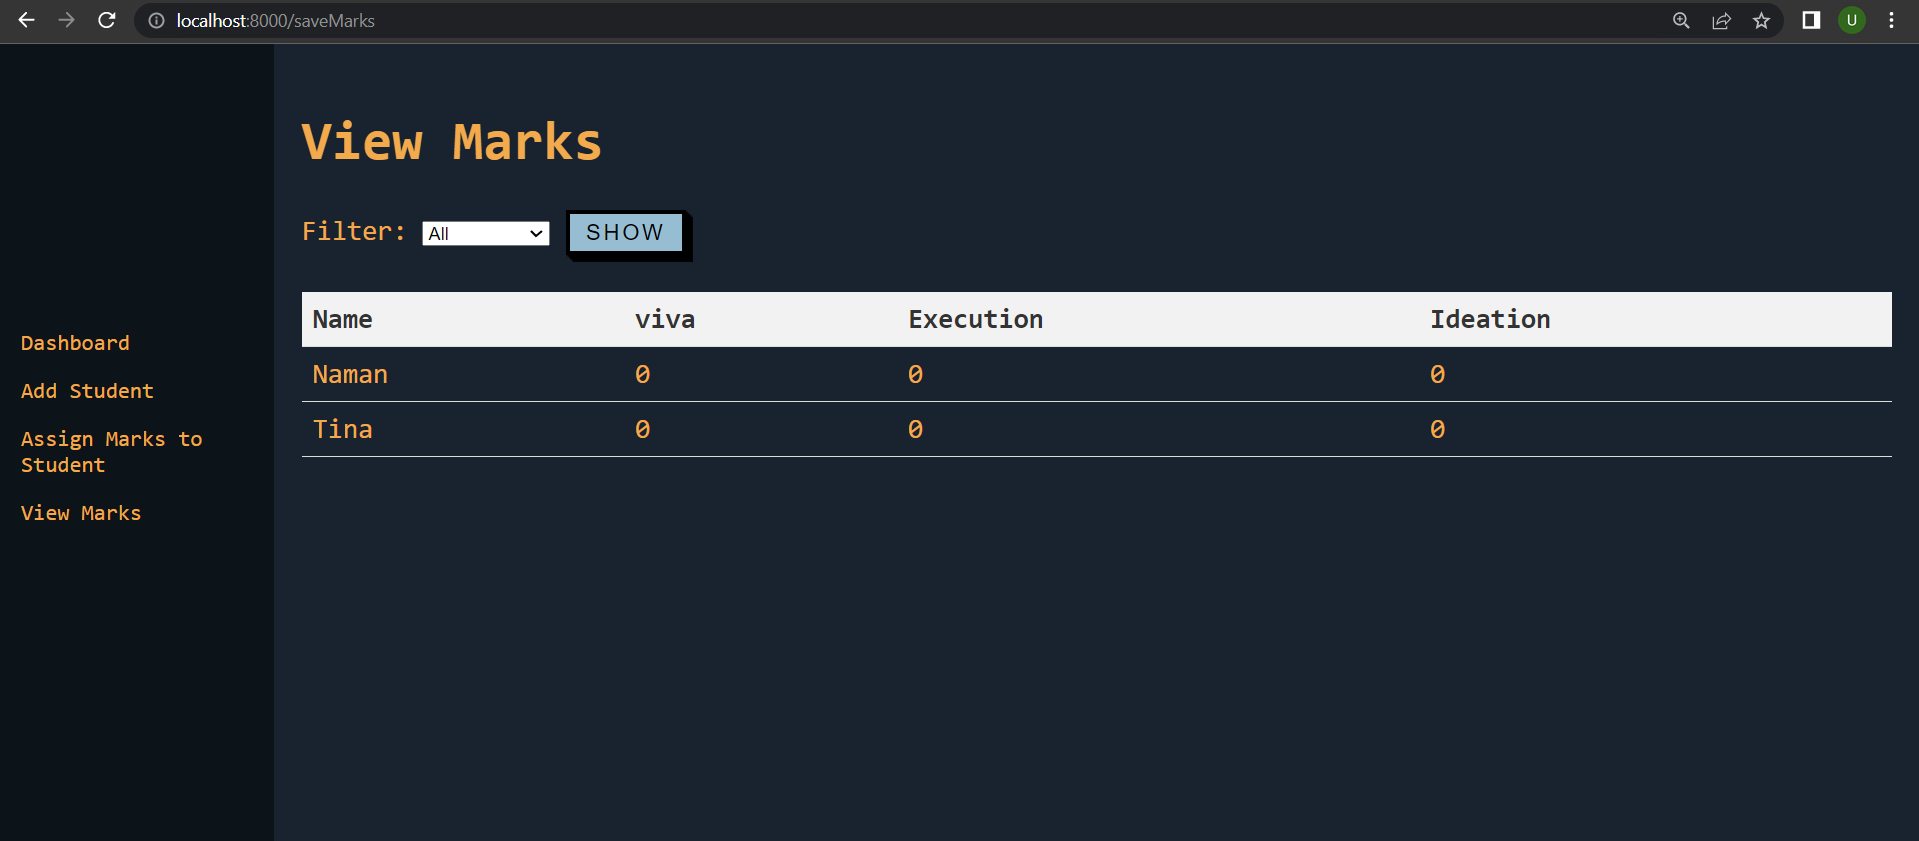Click Naman's viva mark value
1919x841 pixels.
(642, 374)
